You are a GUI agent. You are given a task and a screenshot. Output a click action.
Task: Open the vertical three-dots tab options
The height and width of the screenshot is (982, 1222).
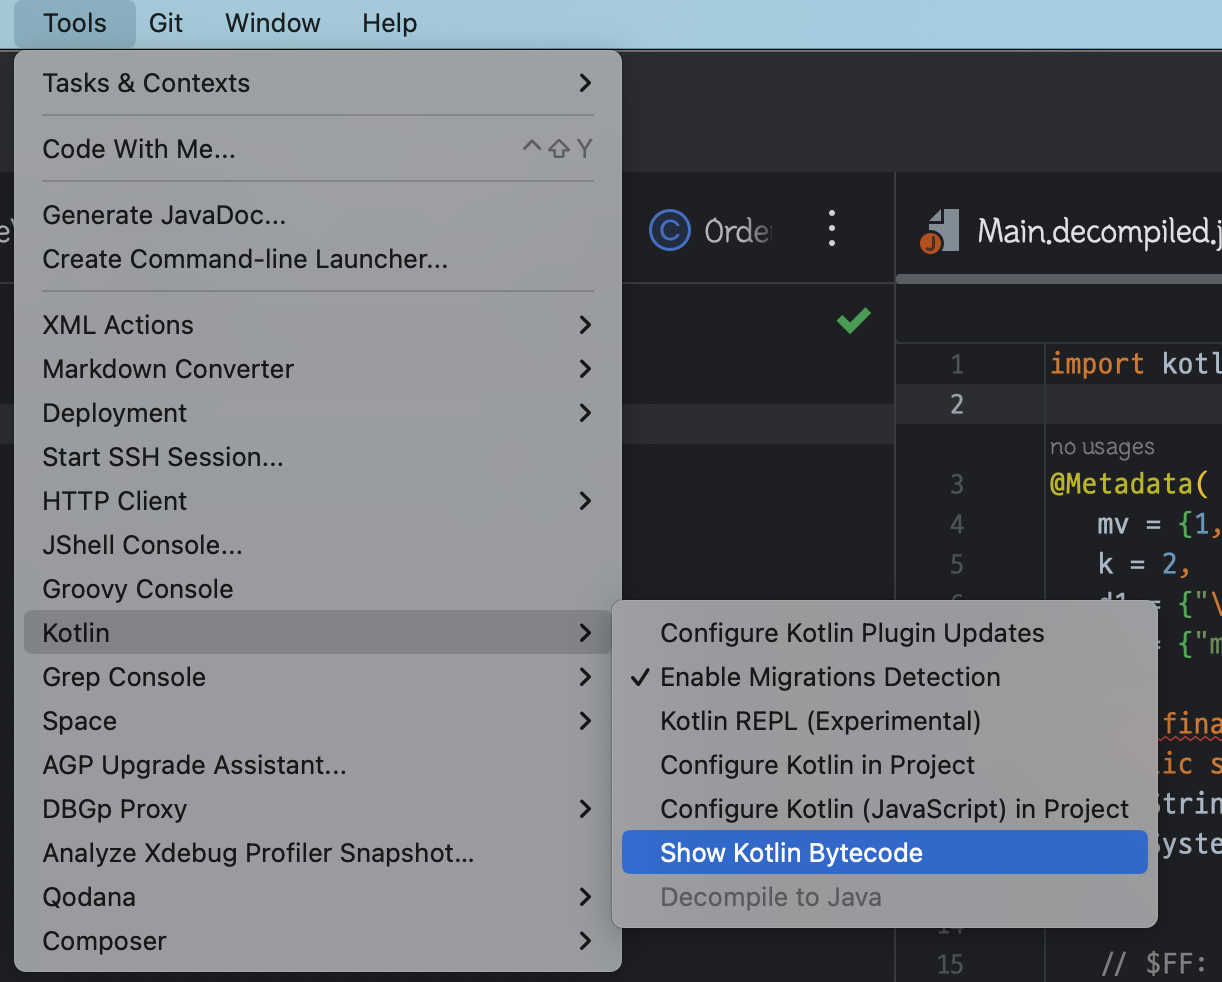click(832, 229)
